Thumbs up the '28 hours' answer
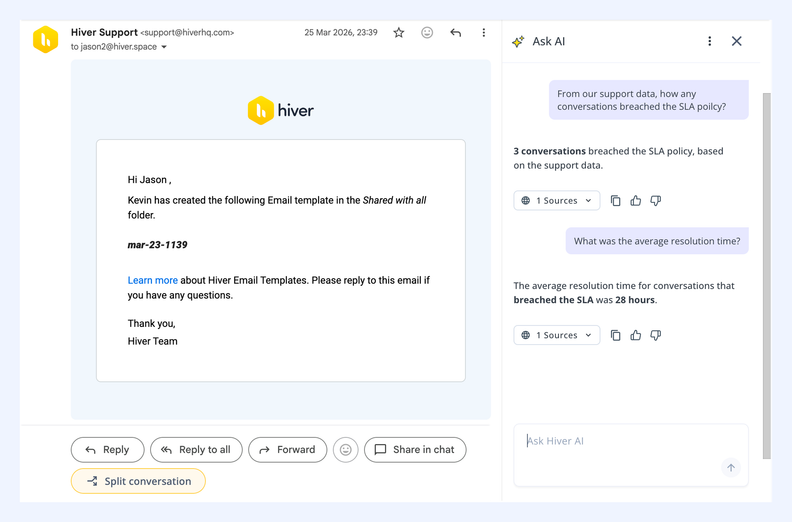Screen dimensions: 792x522 (x=635, y=335)
